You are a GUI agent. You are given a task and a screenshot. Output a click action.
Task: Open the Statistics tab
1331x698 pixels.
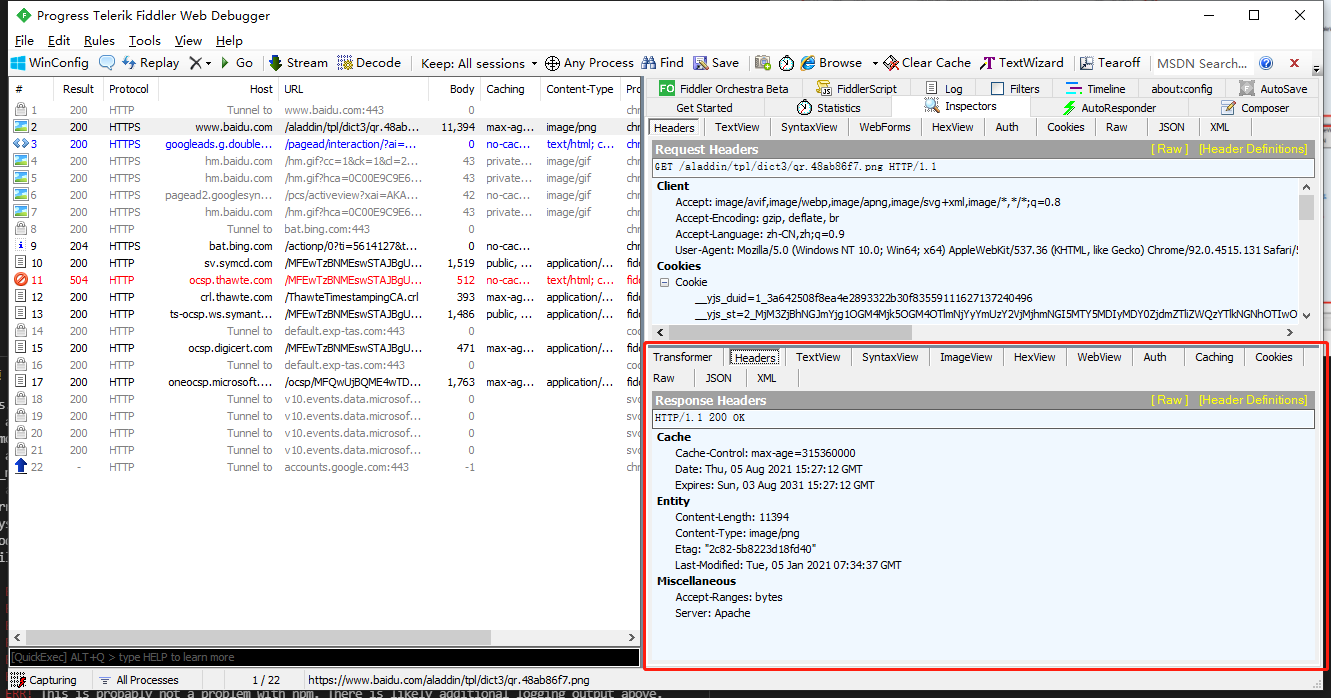pos(829,108)
